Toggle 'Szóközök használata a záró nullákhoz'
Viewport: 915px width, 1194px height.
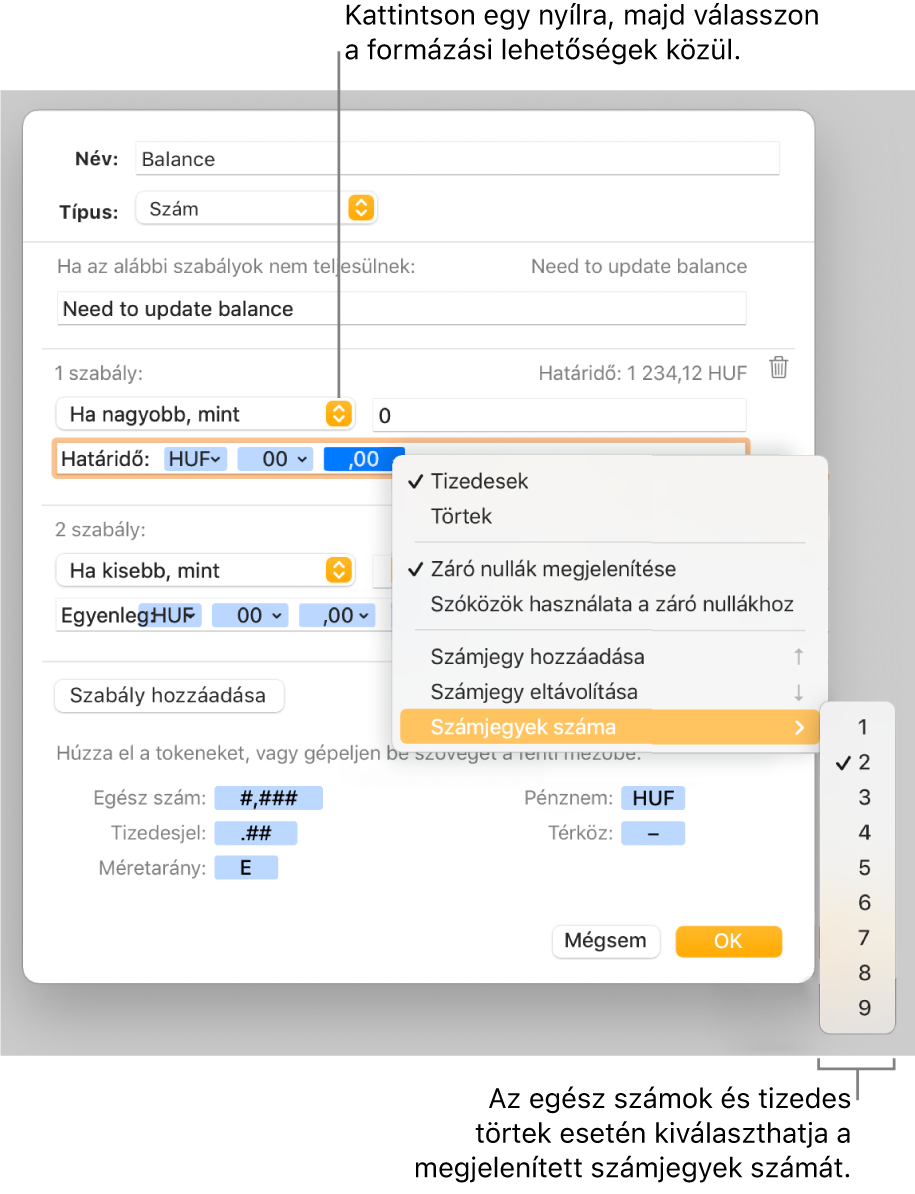point(610,604)
